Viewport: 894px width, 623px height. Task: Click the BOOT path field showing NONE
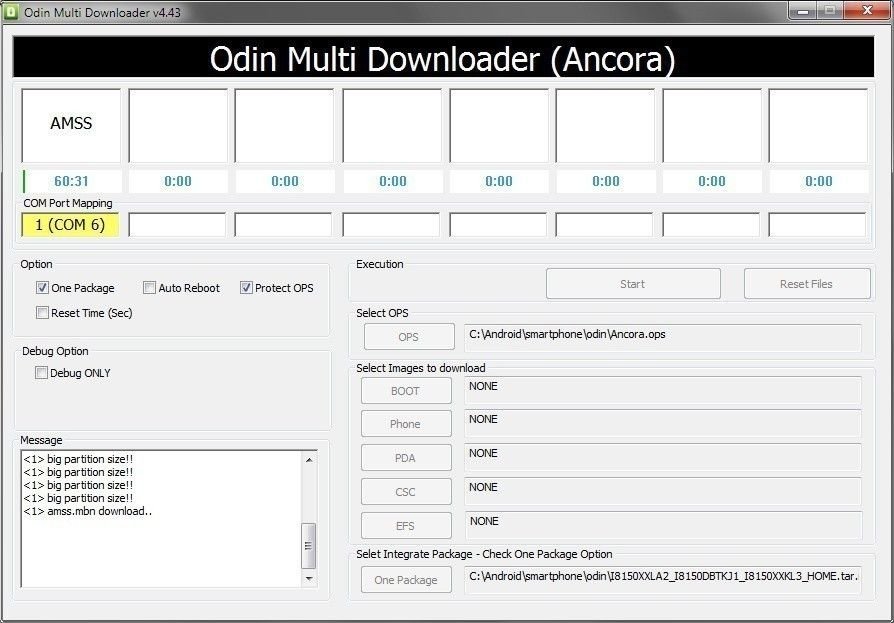(663, 390)
